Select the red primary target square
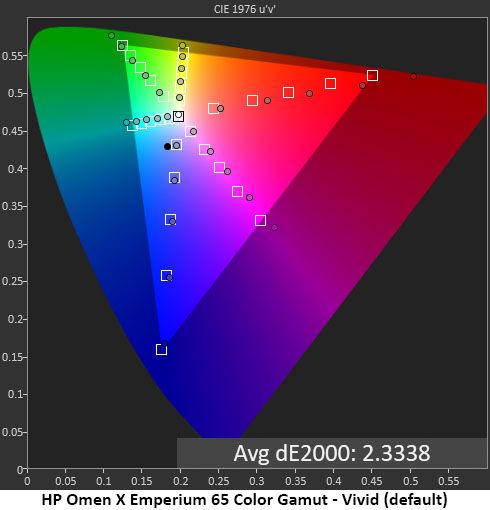 [x=372, y=76]
